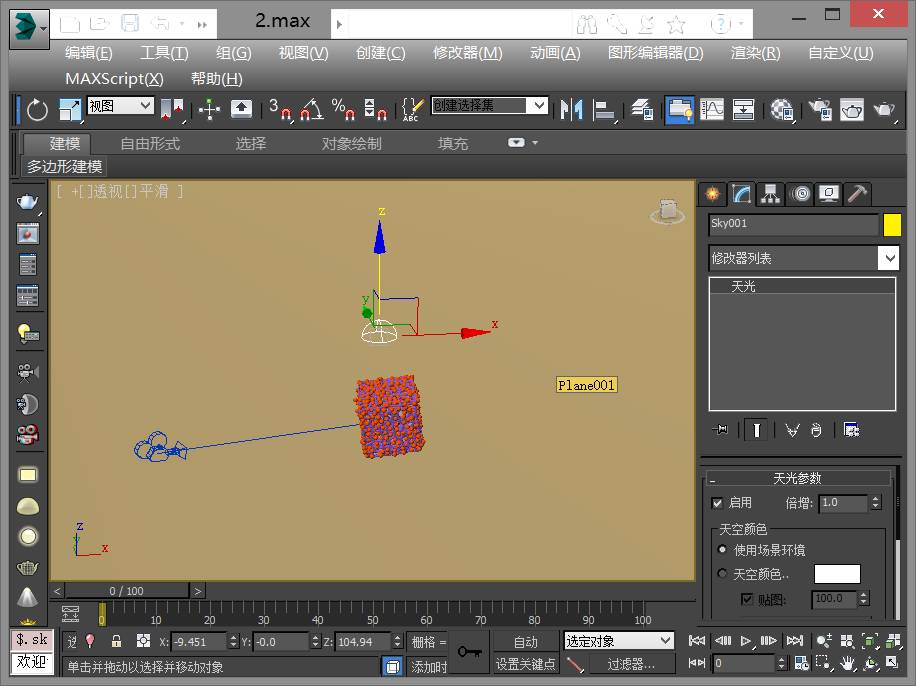Click the Align tool icon
The height and width of the screenshot is (686, 916).
[x=603, y=109]
